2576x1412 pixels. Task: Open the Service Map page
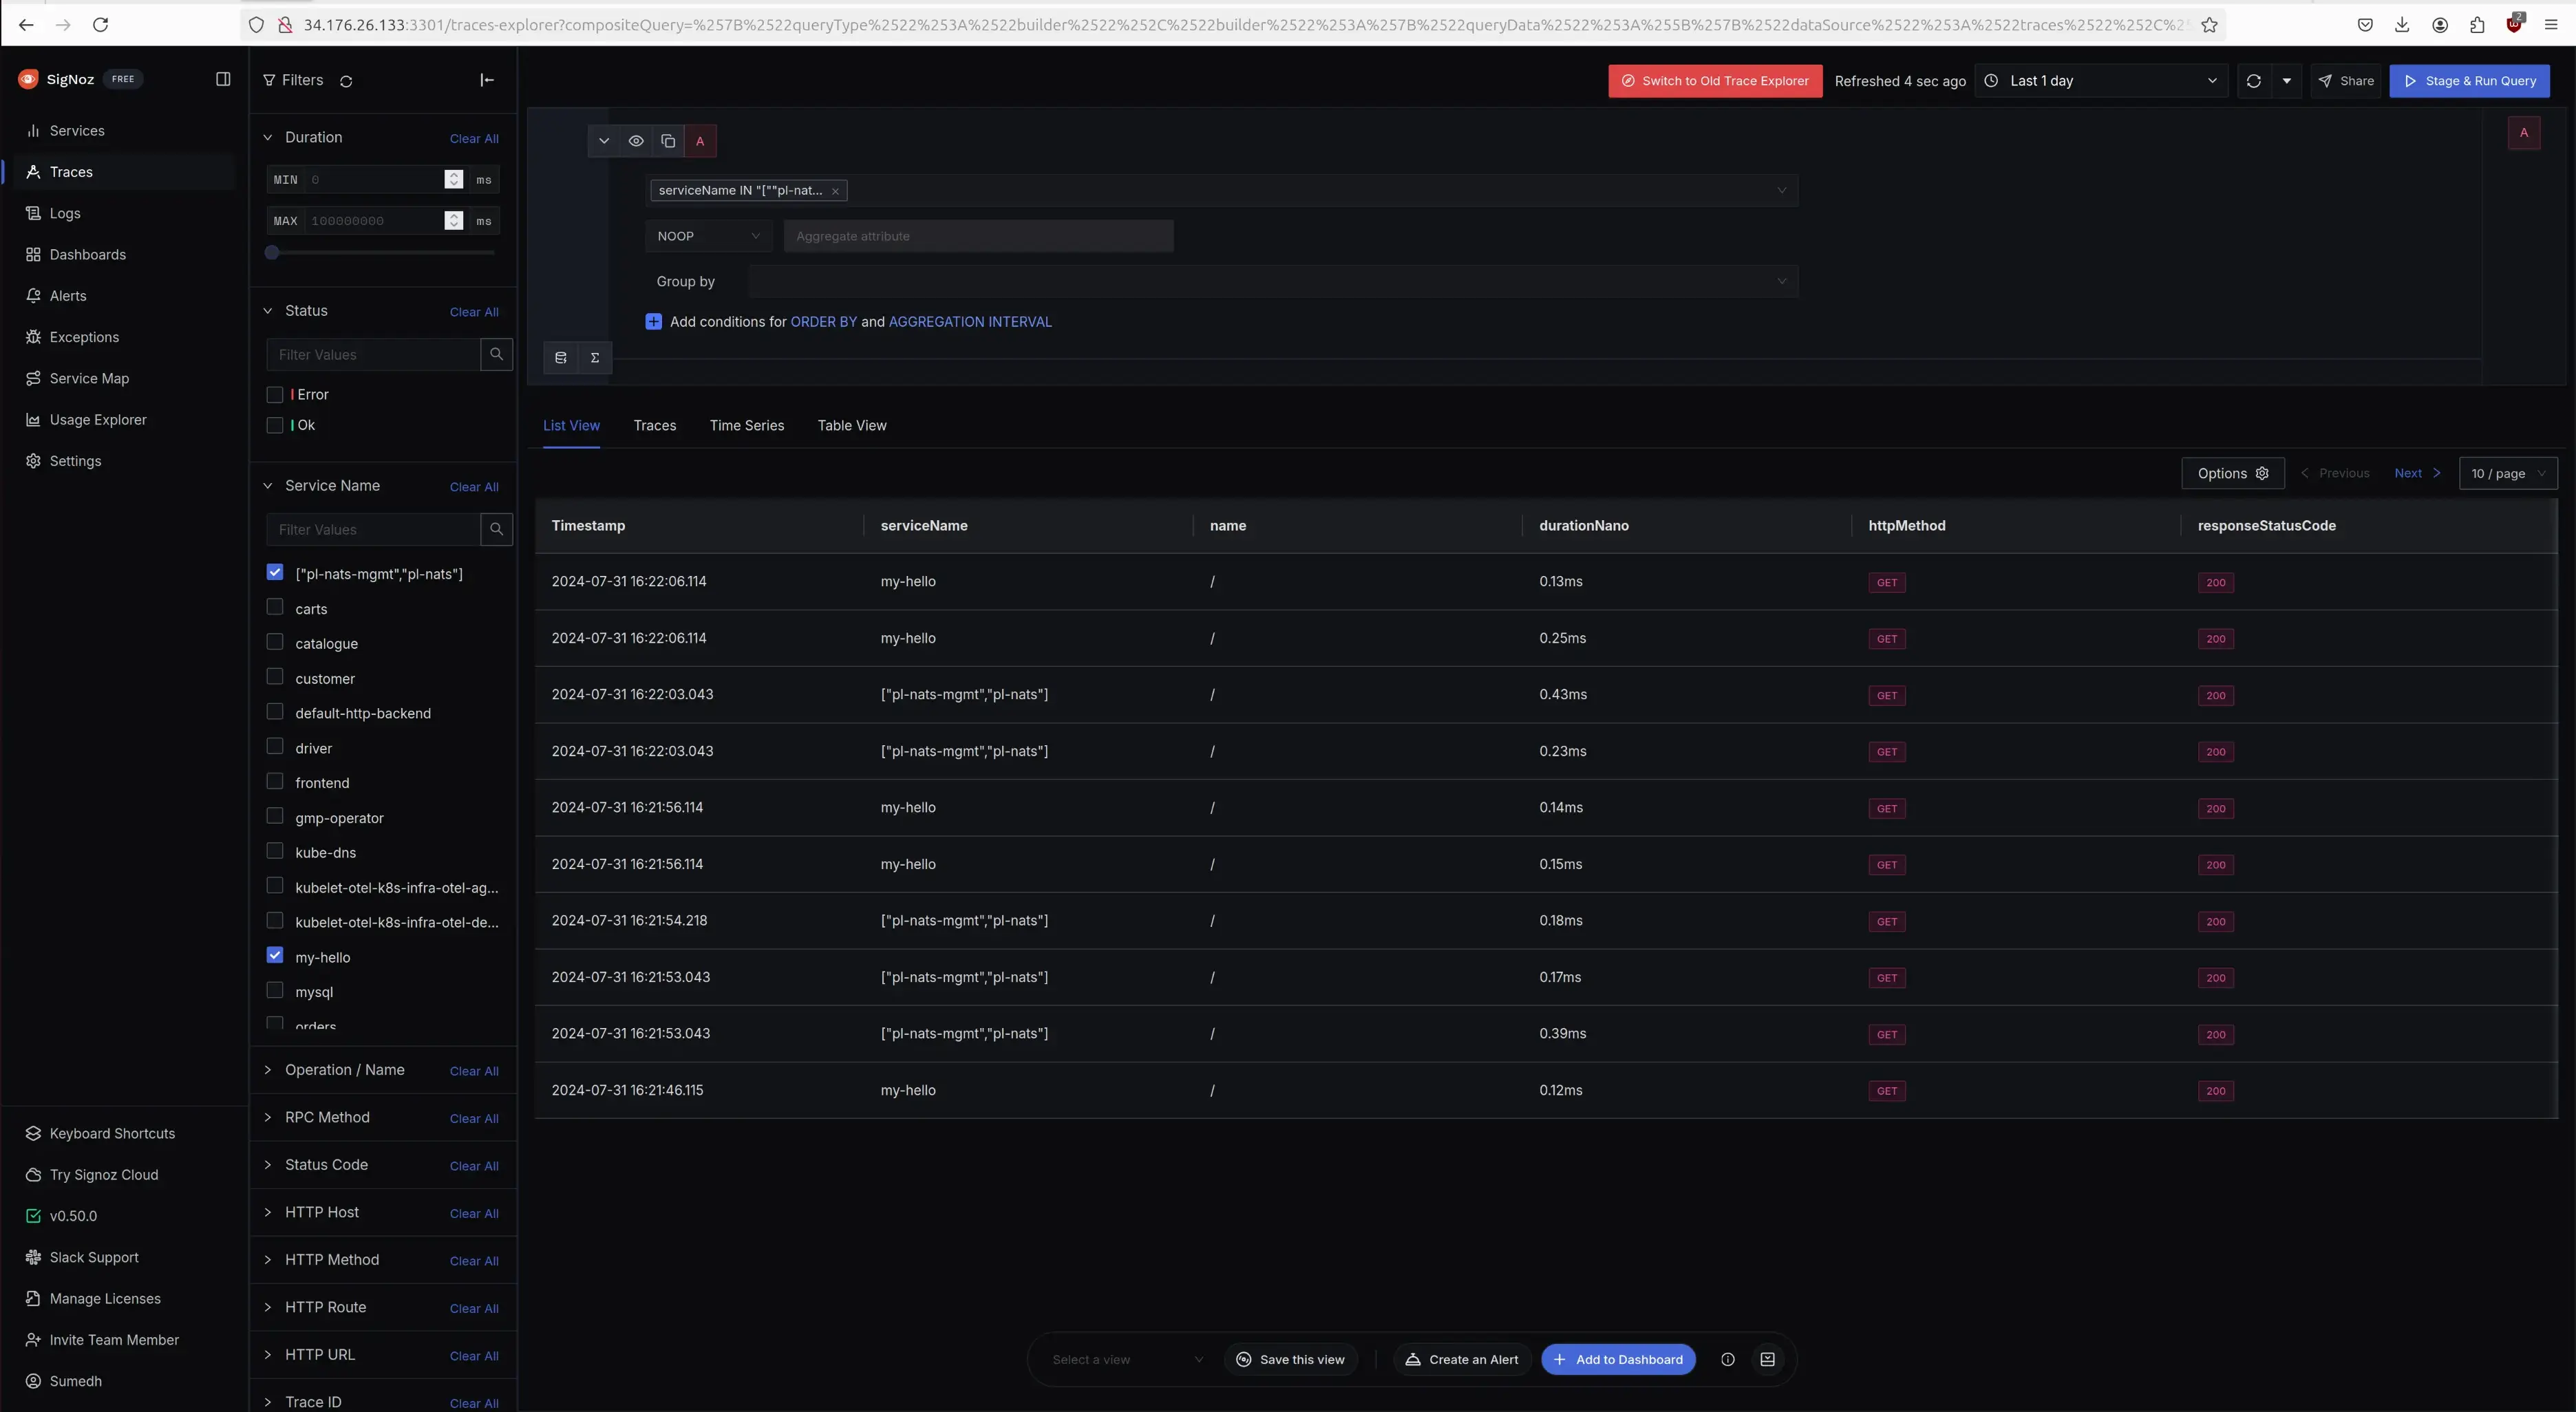click(x=88, y=378)
